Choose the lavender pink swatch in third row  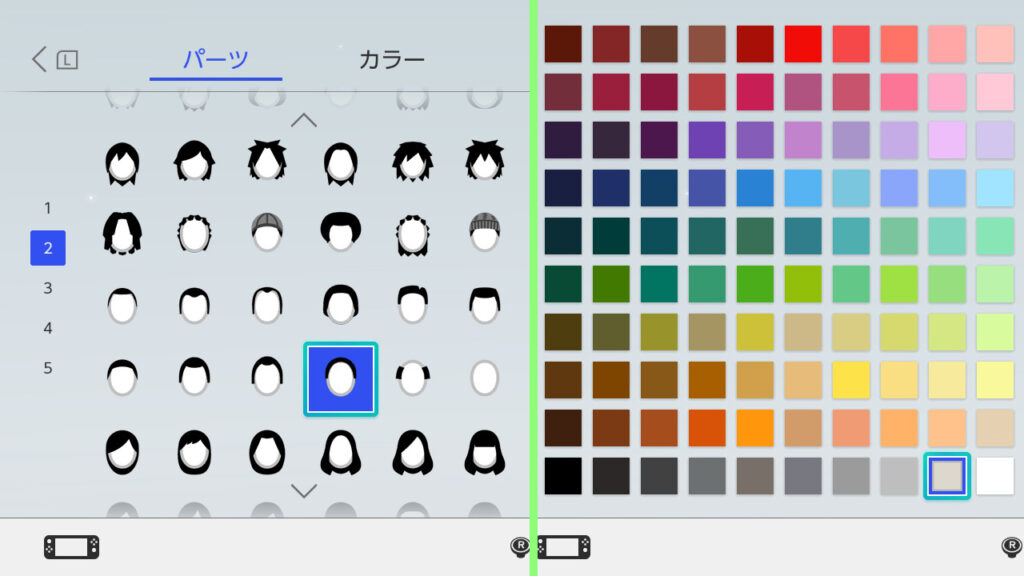click(x=947, y=140)
